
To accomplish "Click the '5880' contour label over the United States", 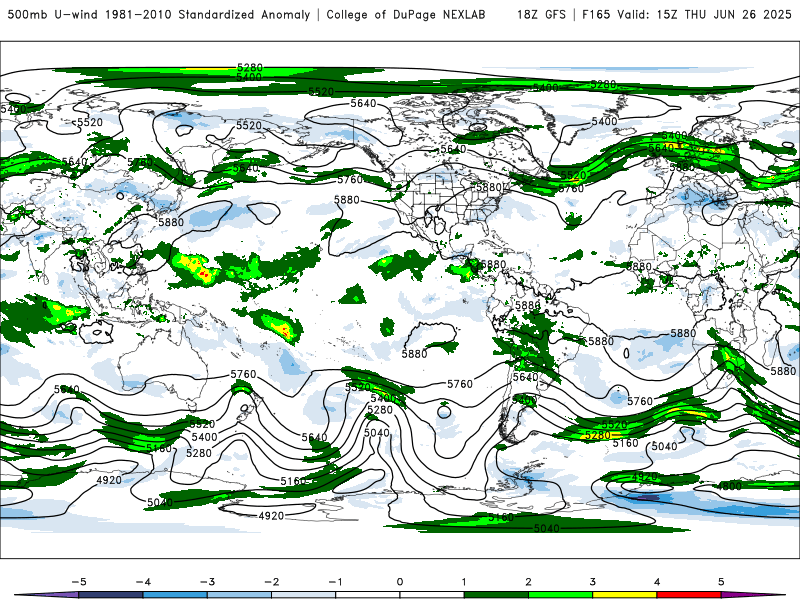I will coord(489,187).
